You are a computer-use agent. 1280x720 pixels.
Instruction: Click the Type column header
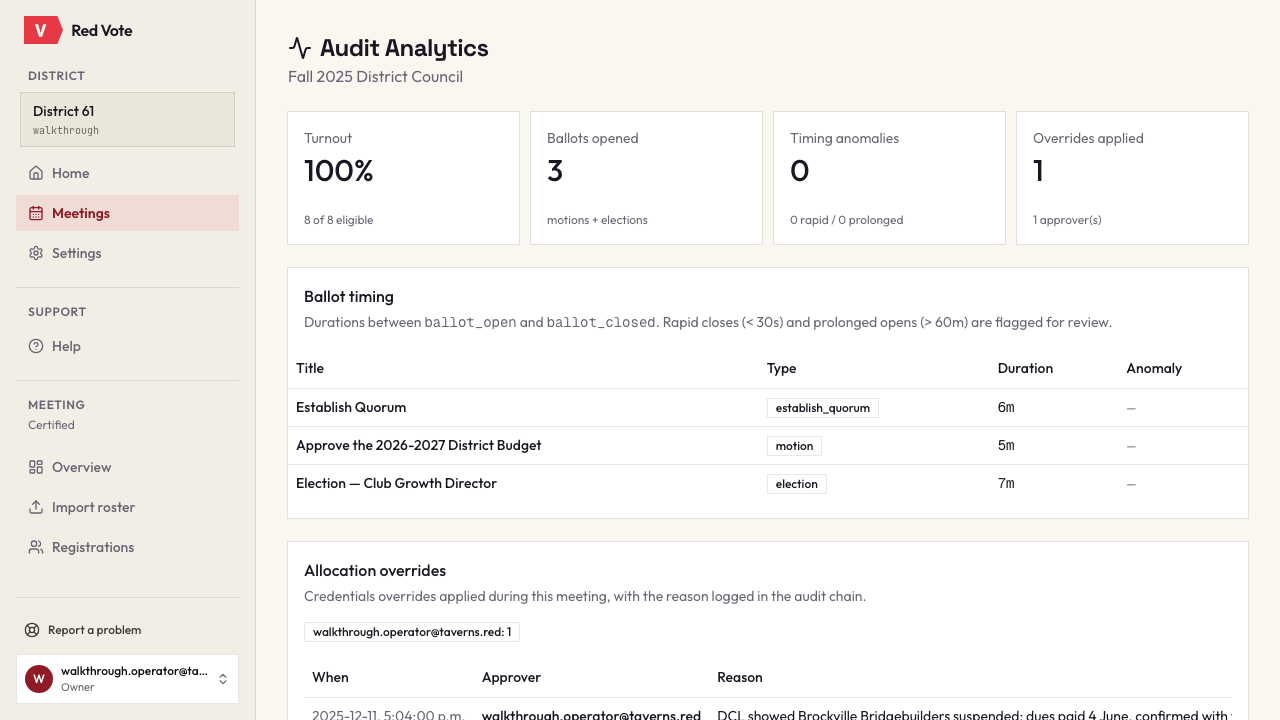click(781, 368)
